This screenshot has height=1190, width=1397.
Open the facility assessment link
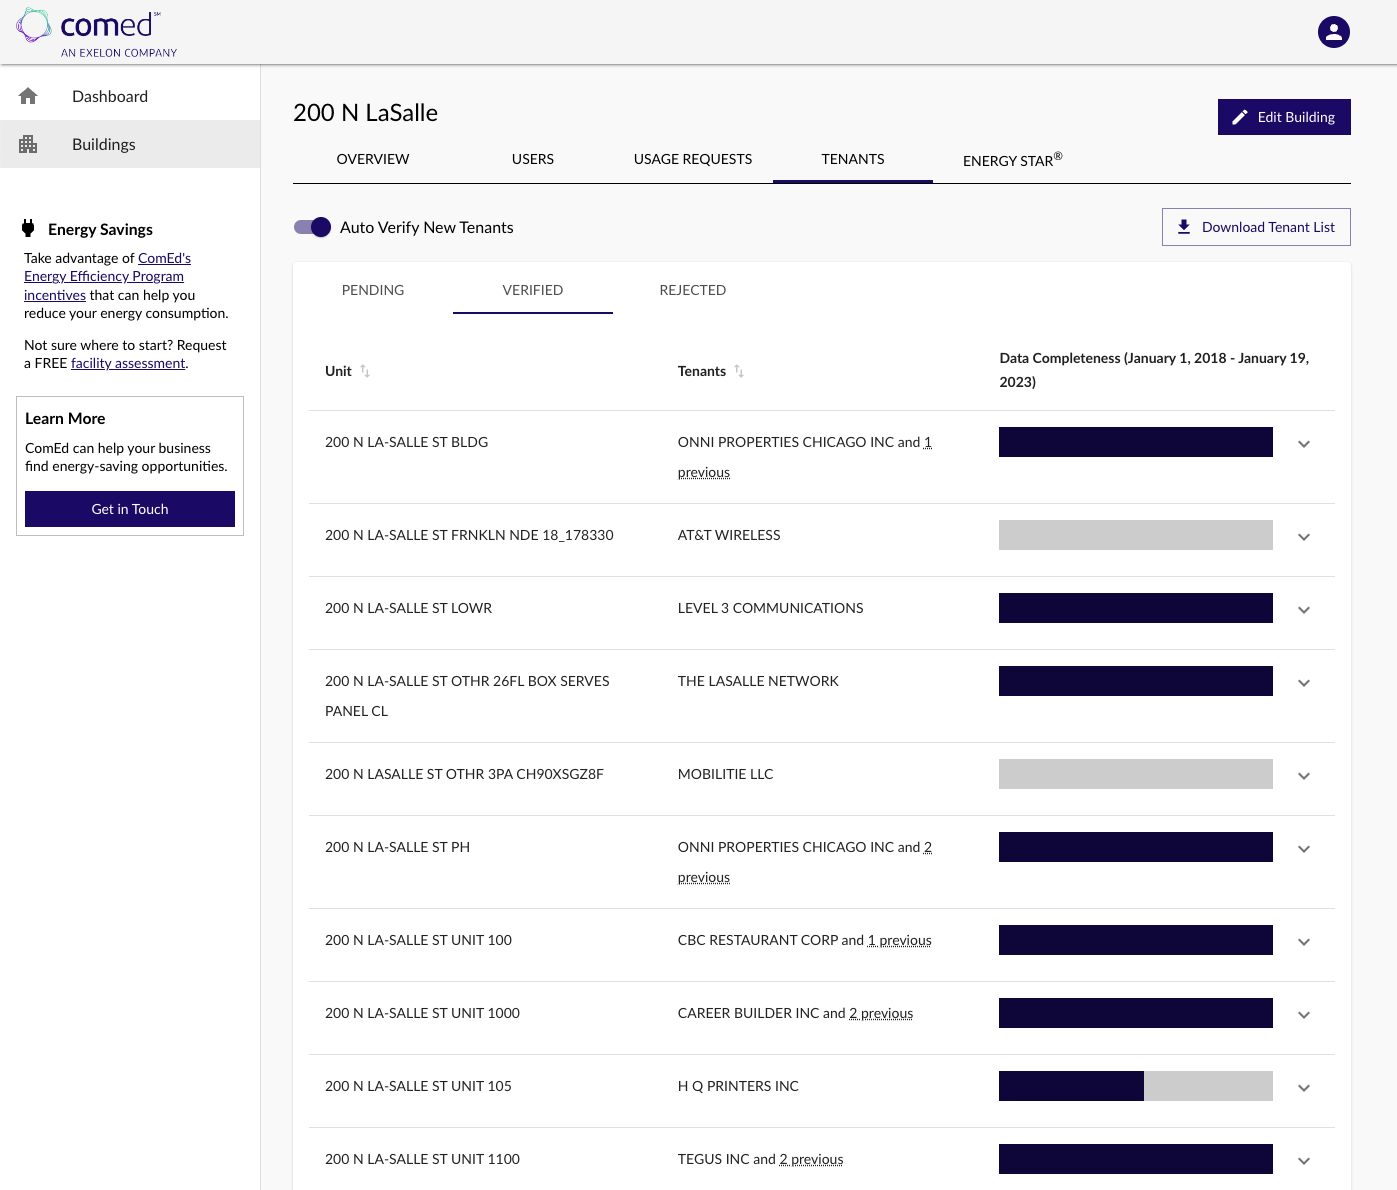pos(128,363)
